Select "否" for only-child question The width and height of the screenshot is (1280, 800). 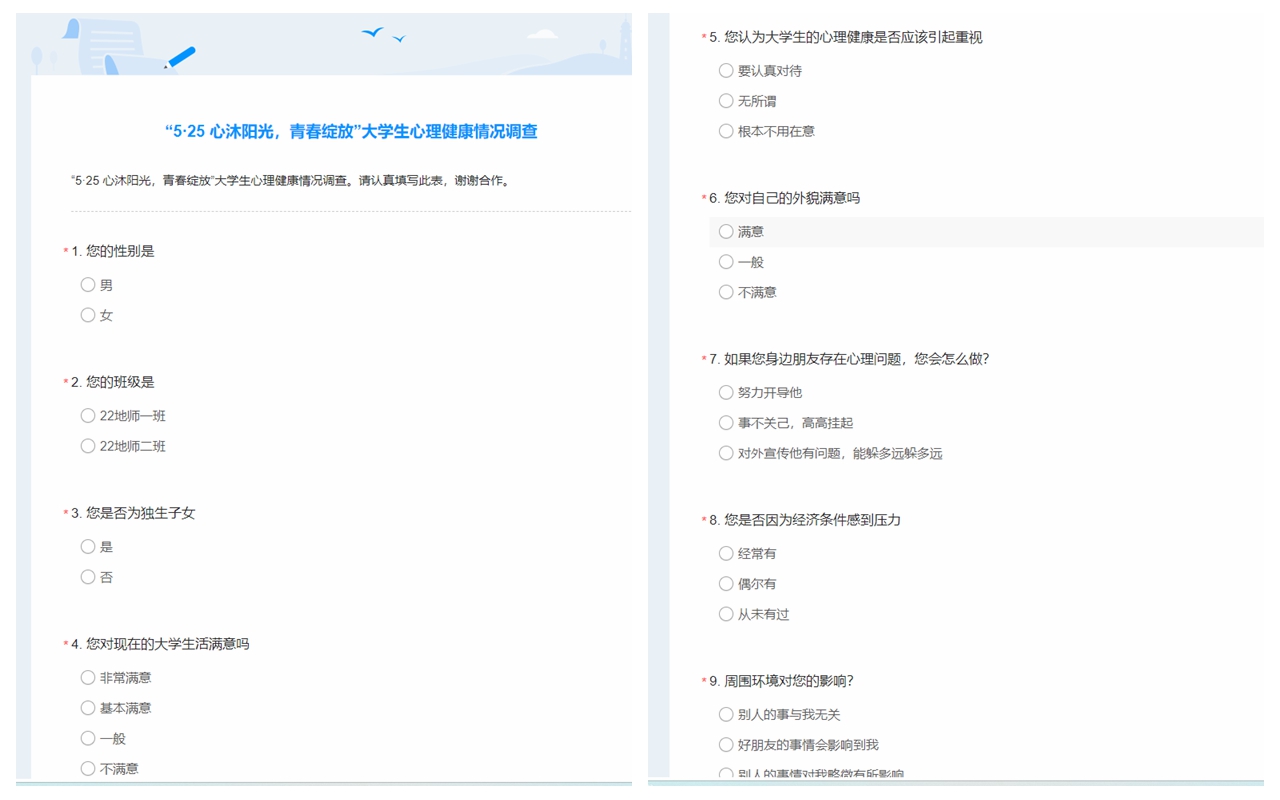click(88, 577)
